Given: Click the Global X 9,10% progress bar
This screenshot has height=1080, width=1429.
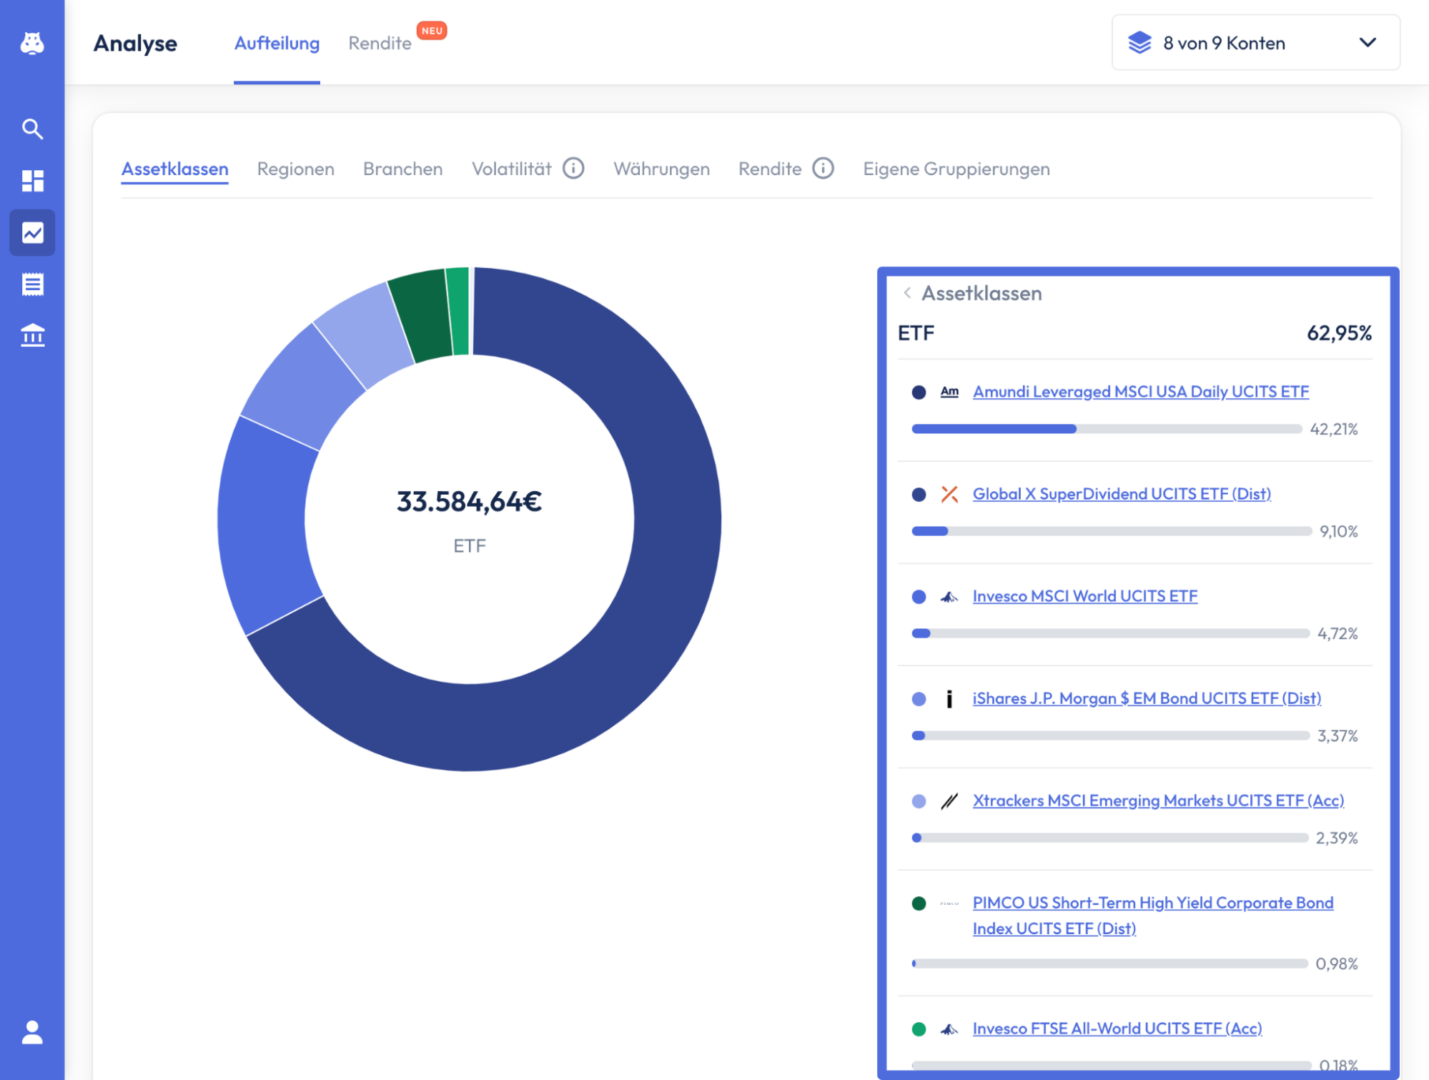Looking at the screenshot, I should (x=1111, y=531).
